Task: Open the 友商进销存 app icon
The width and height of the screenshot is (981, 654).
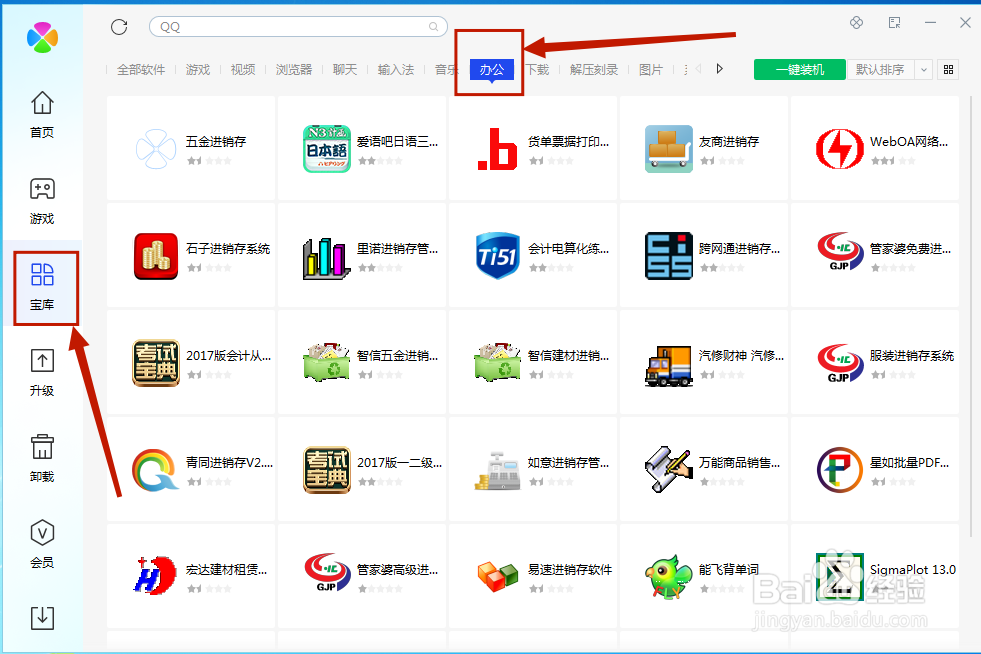Action: point(668,149)
